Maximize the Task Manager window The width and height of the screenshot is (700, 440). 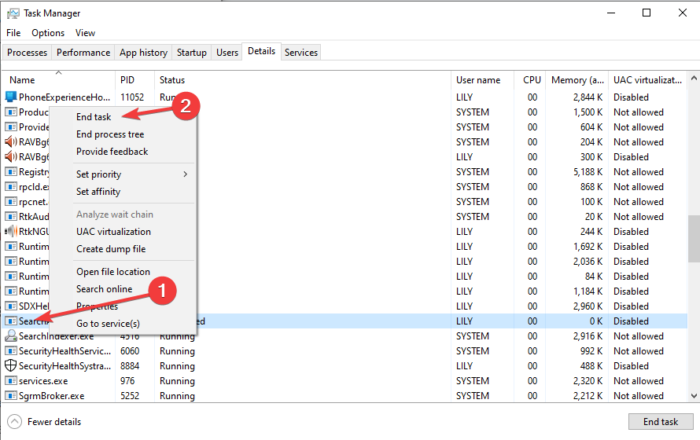[x=646, y=13]
